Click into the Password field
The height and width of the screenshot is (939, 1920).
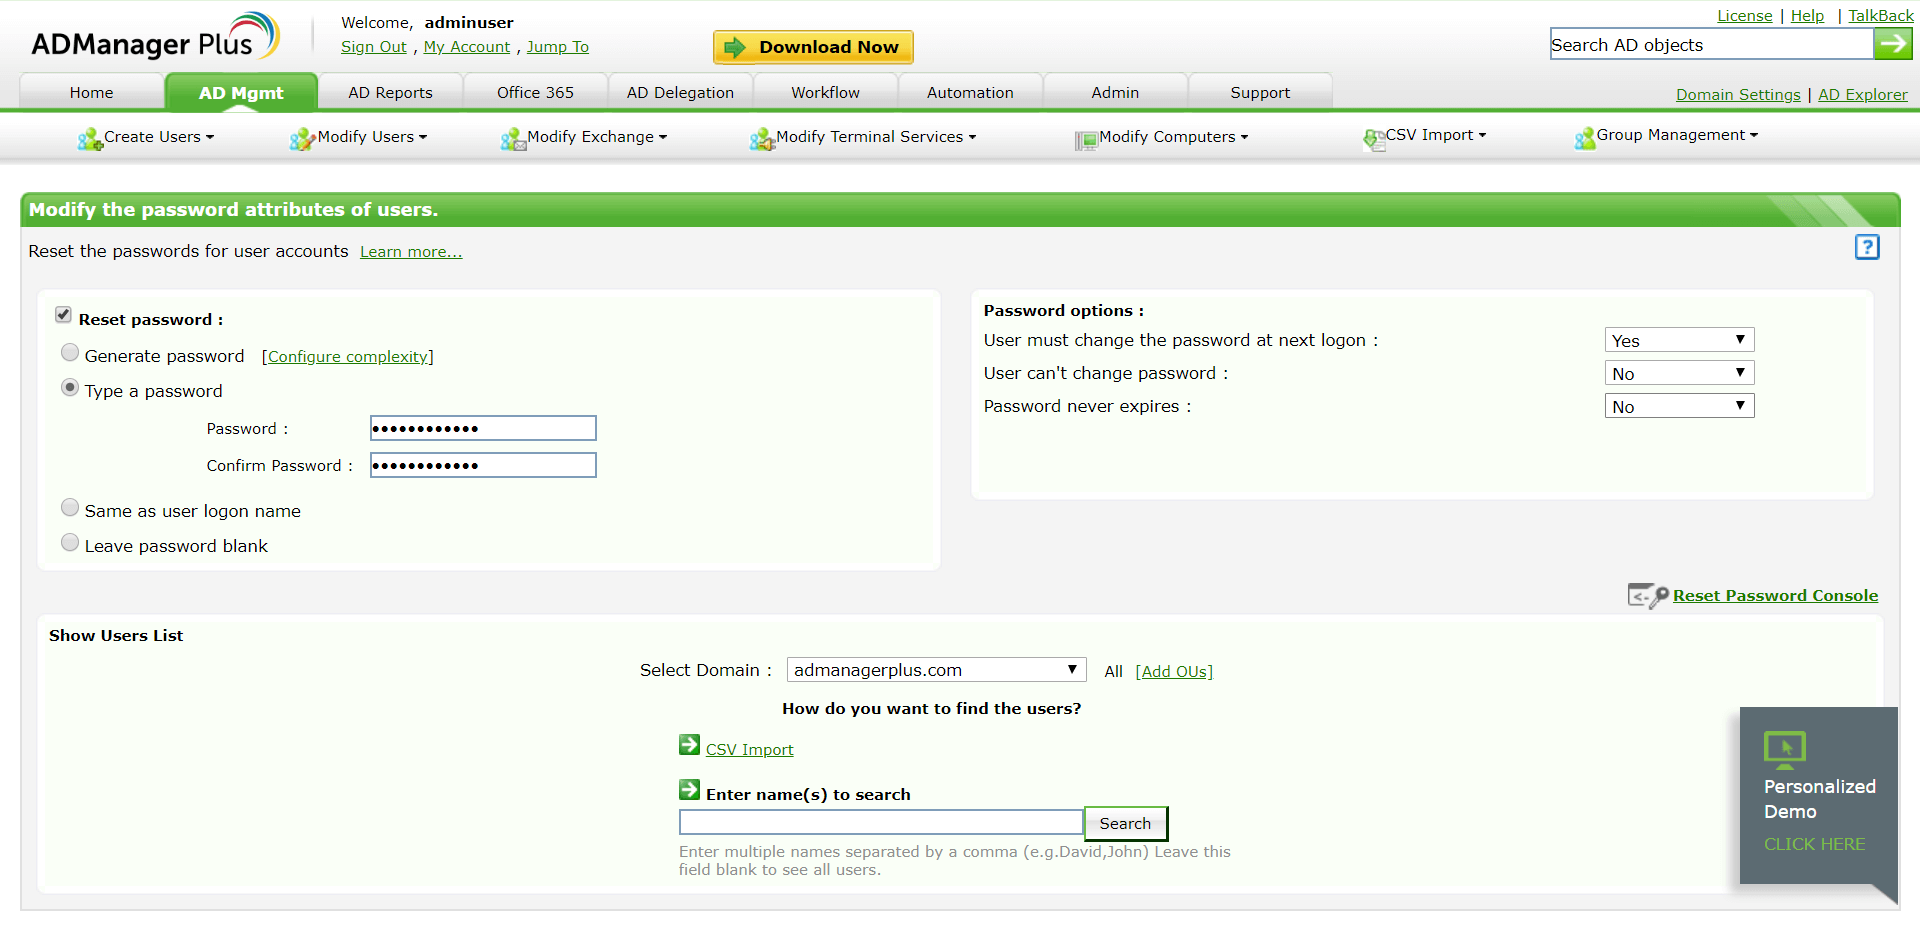tap(483, 428)
